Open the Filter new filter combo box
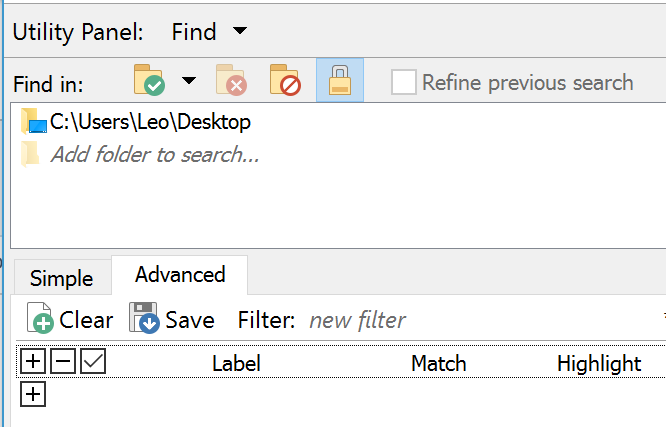666x427 pixels. click(484, 320)
